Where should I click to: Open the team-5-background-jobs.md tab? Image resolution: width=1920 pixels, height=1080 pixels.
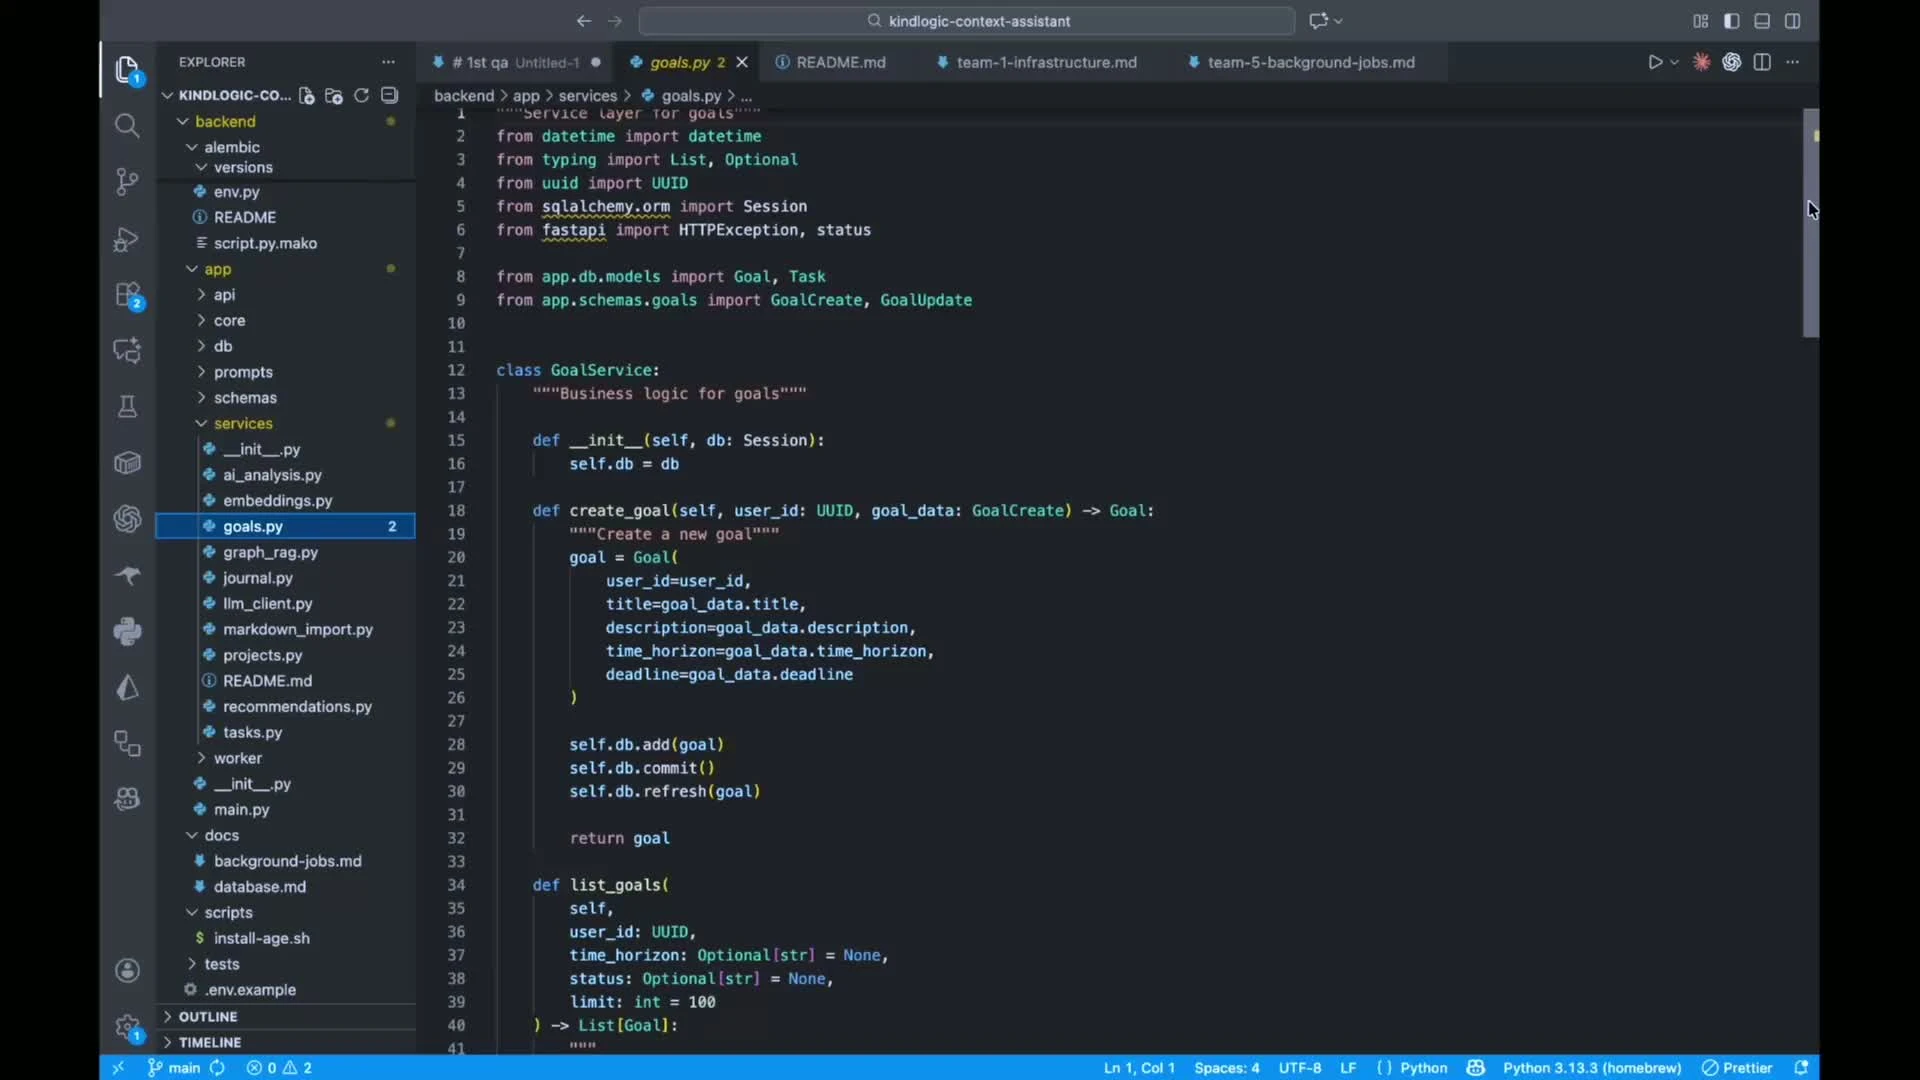click(x=1311, y=61)
